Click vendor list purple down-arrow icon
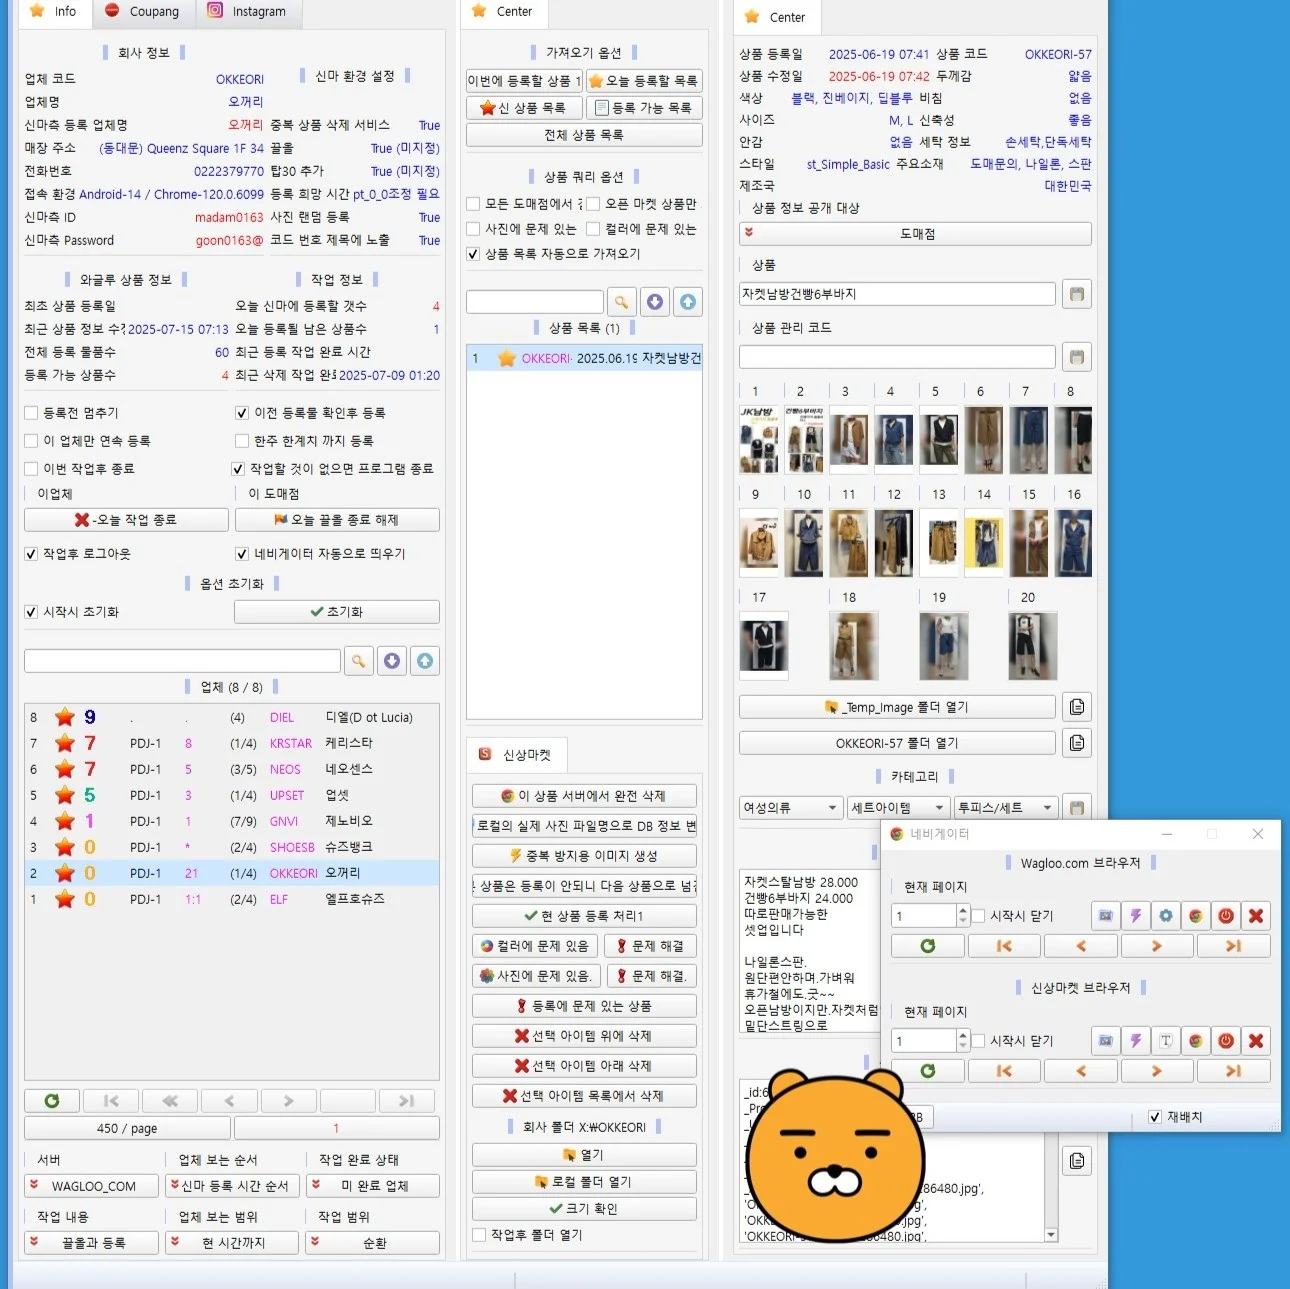Screen dimensions: 1290x1289 coord(392,660)
